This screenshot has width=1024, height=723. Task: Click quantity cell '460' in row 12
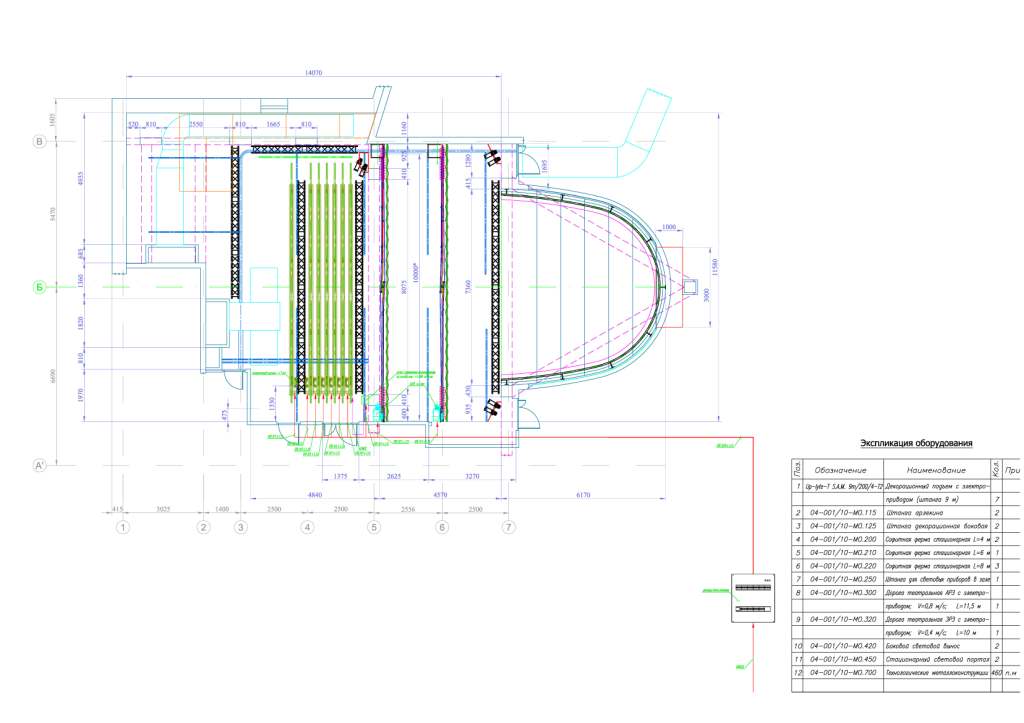pos(996,672)
